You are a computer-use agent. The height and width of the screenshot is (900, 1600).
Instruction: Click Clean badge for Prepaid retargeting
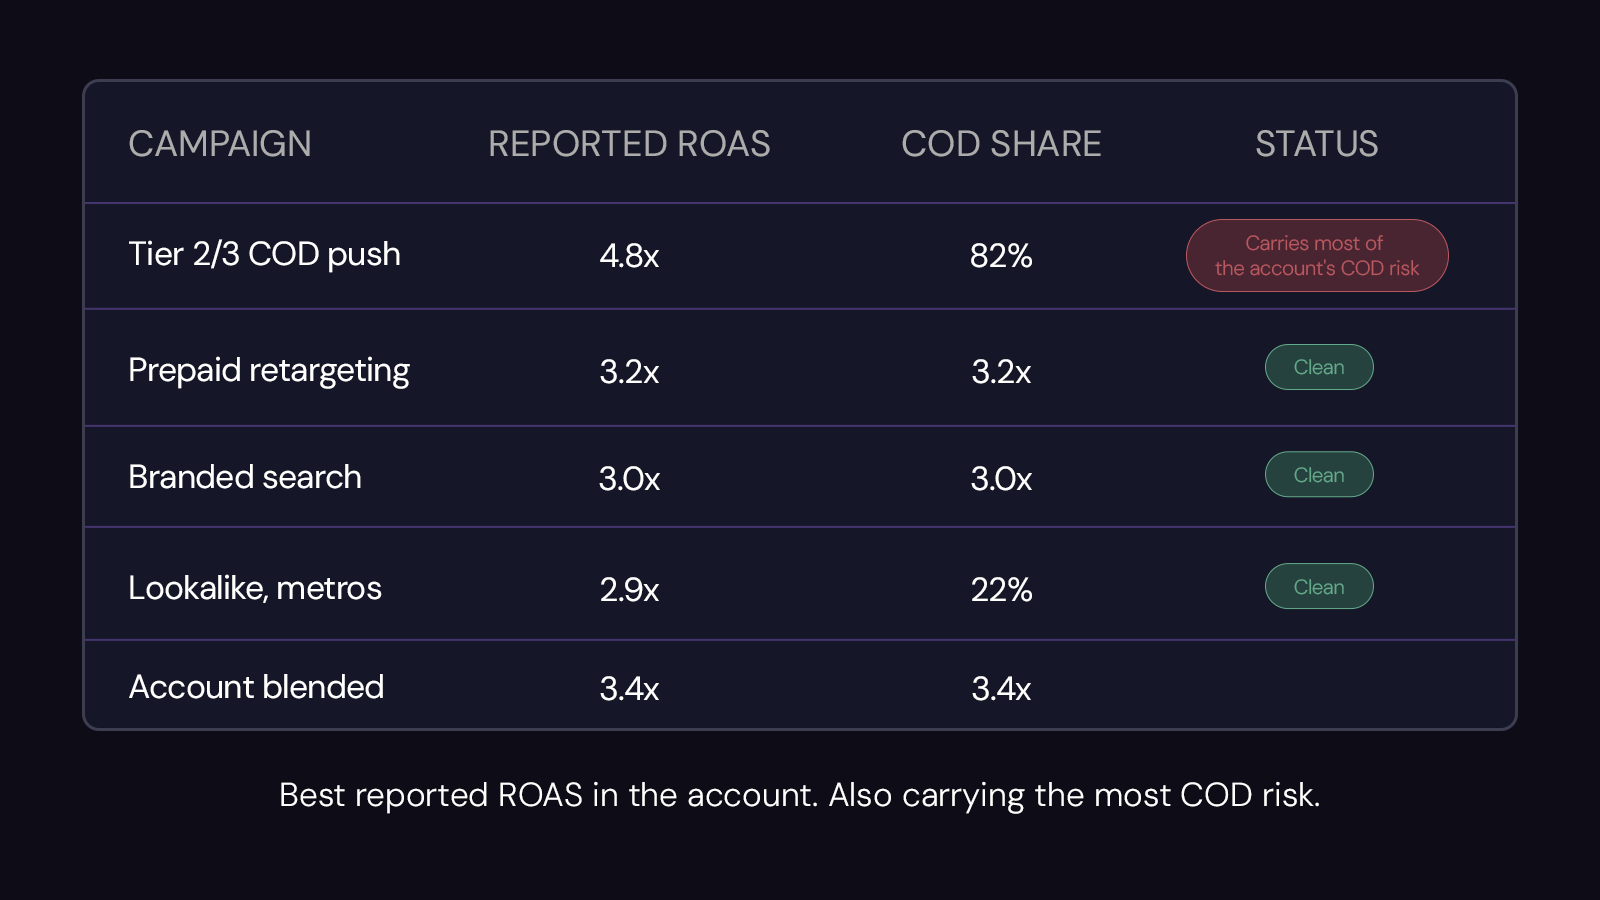[x=1319, y=367]
